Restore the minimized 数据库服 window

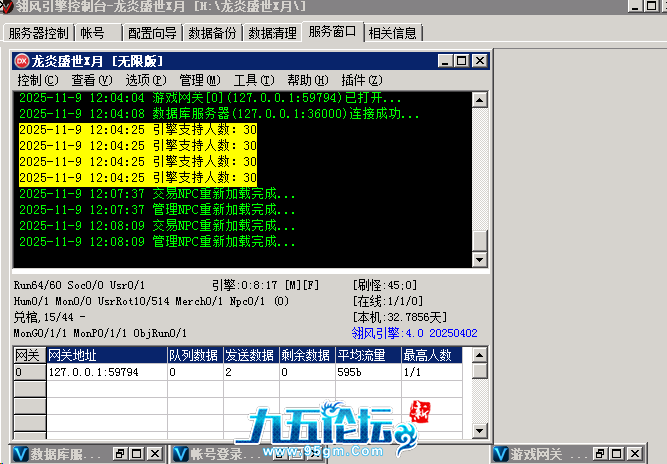(120, 454)
